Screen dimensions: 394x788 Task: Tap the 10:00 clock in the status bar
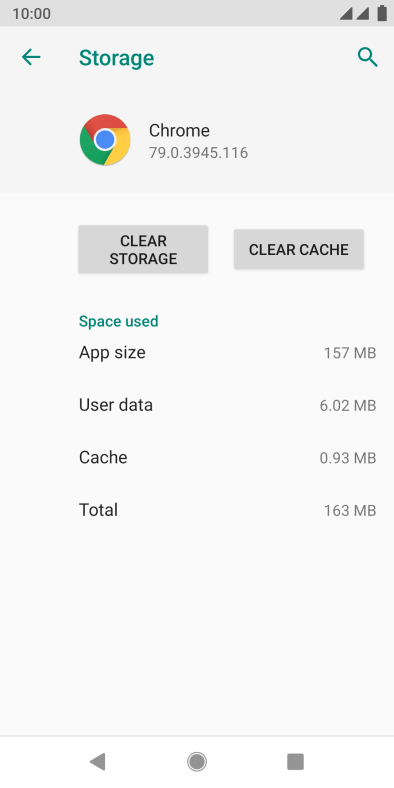tap(31, 14)
